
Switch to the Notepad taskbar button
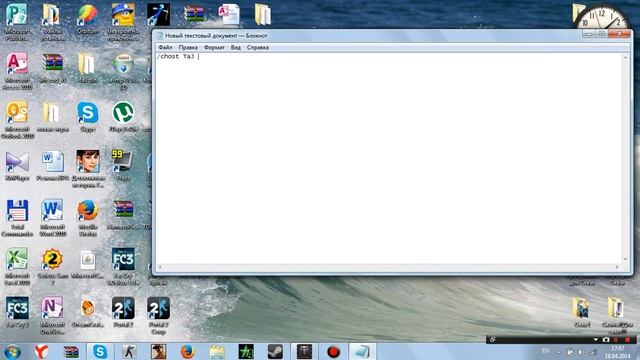coord(362,351)
